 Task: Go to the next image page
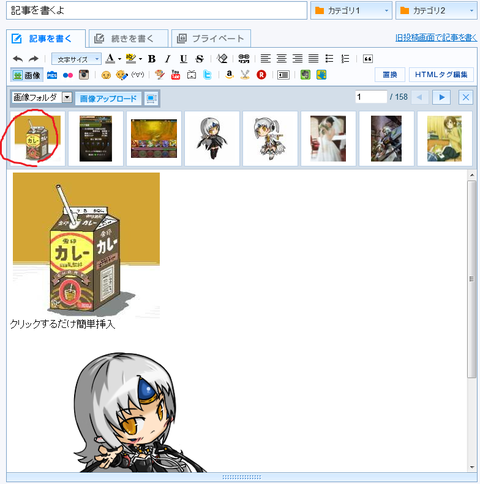click(442, 97)
